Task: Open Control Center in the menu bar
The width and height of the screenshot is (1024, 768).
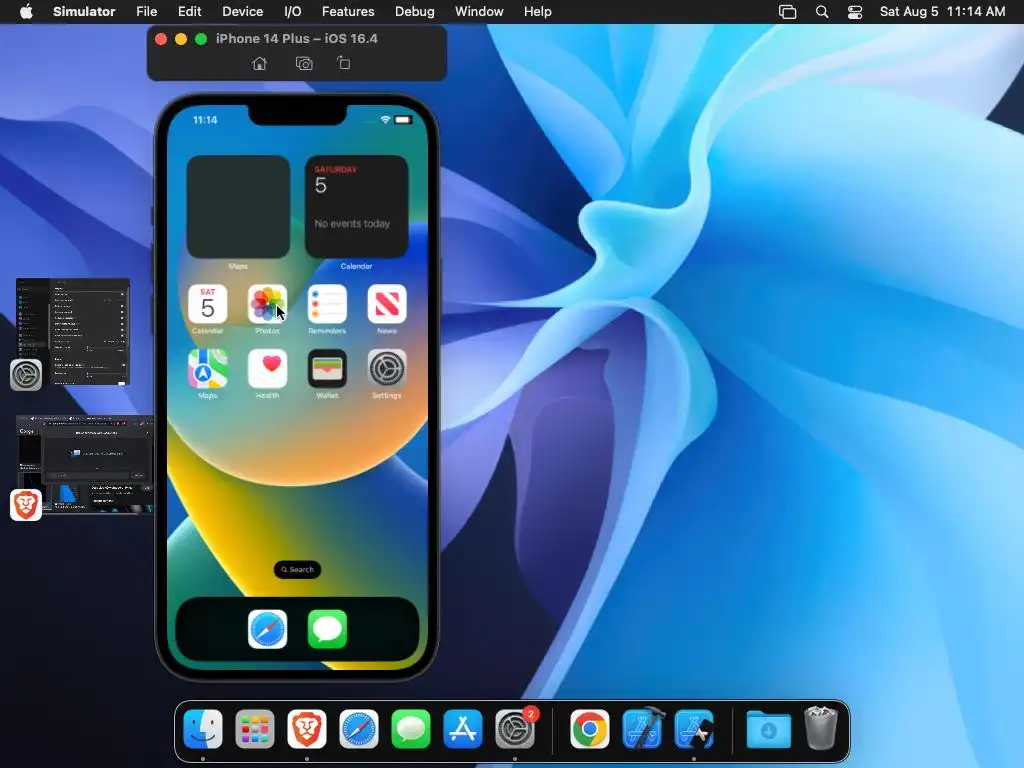Action: tap(855, 12)
